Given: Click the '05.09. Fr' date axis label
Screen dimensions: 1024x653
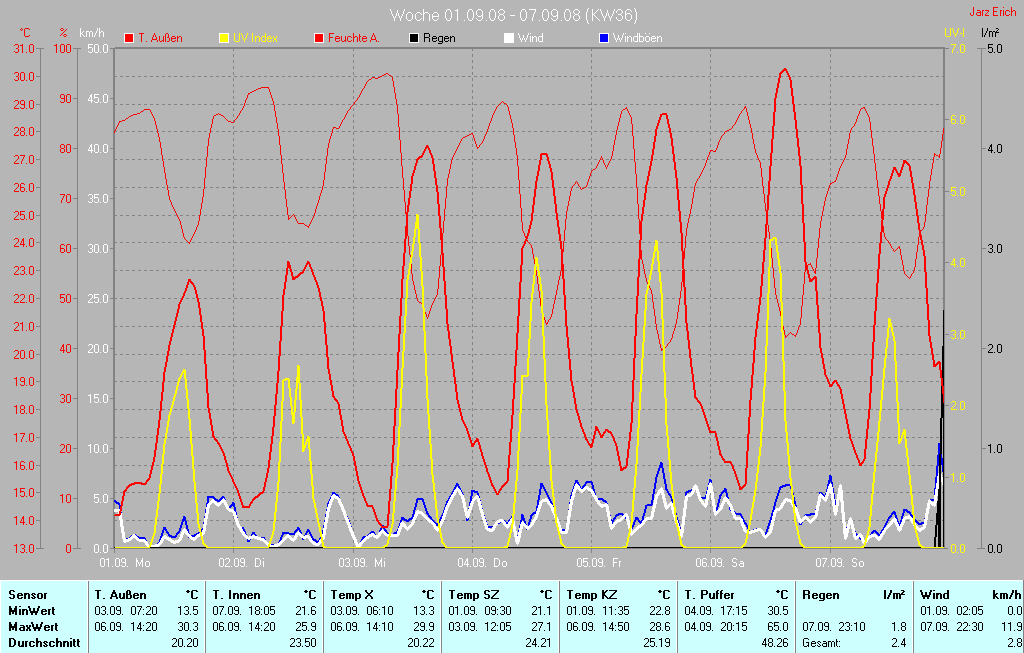Looking at the screenshot, I should click(599, 562).
